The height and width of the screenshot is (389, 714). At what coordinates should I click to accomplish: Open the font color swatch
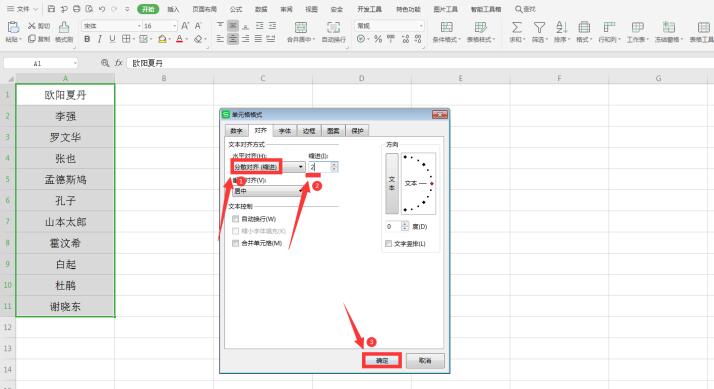pyautogui.click(x=179, y=39)
